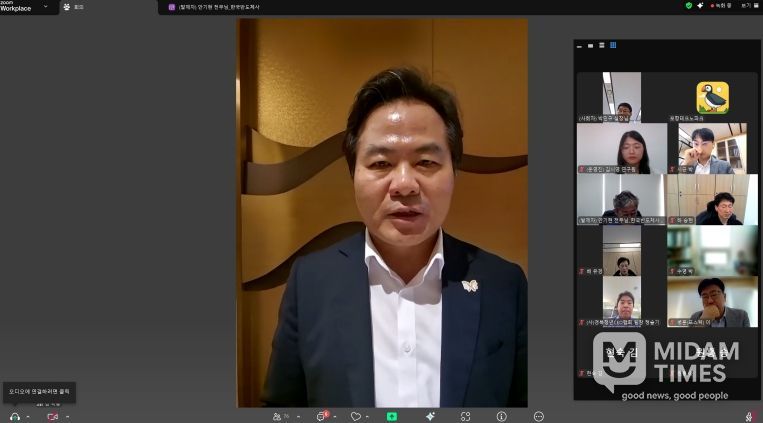The image size is (763, 423).
Task: Switch to the home tab with paw icon
Action: tap(73, 7)
